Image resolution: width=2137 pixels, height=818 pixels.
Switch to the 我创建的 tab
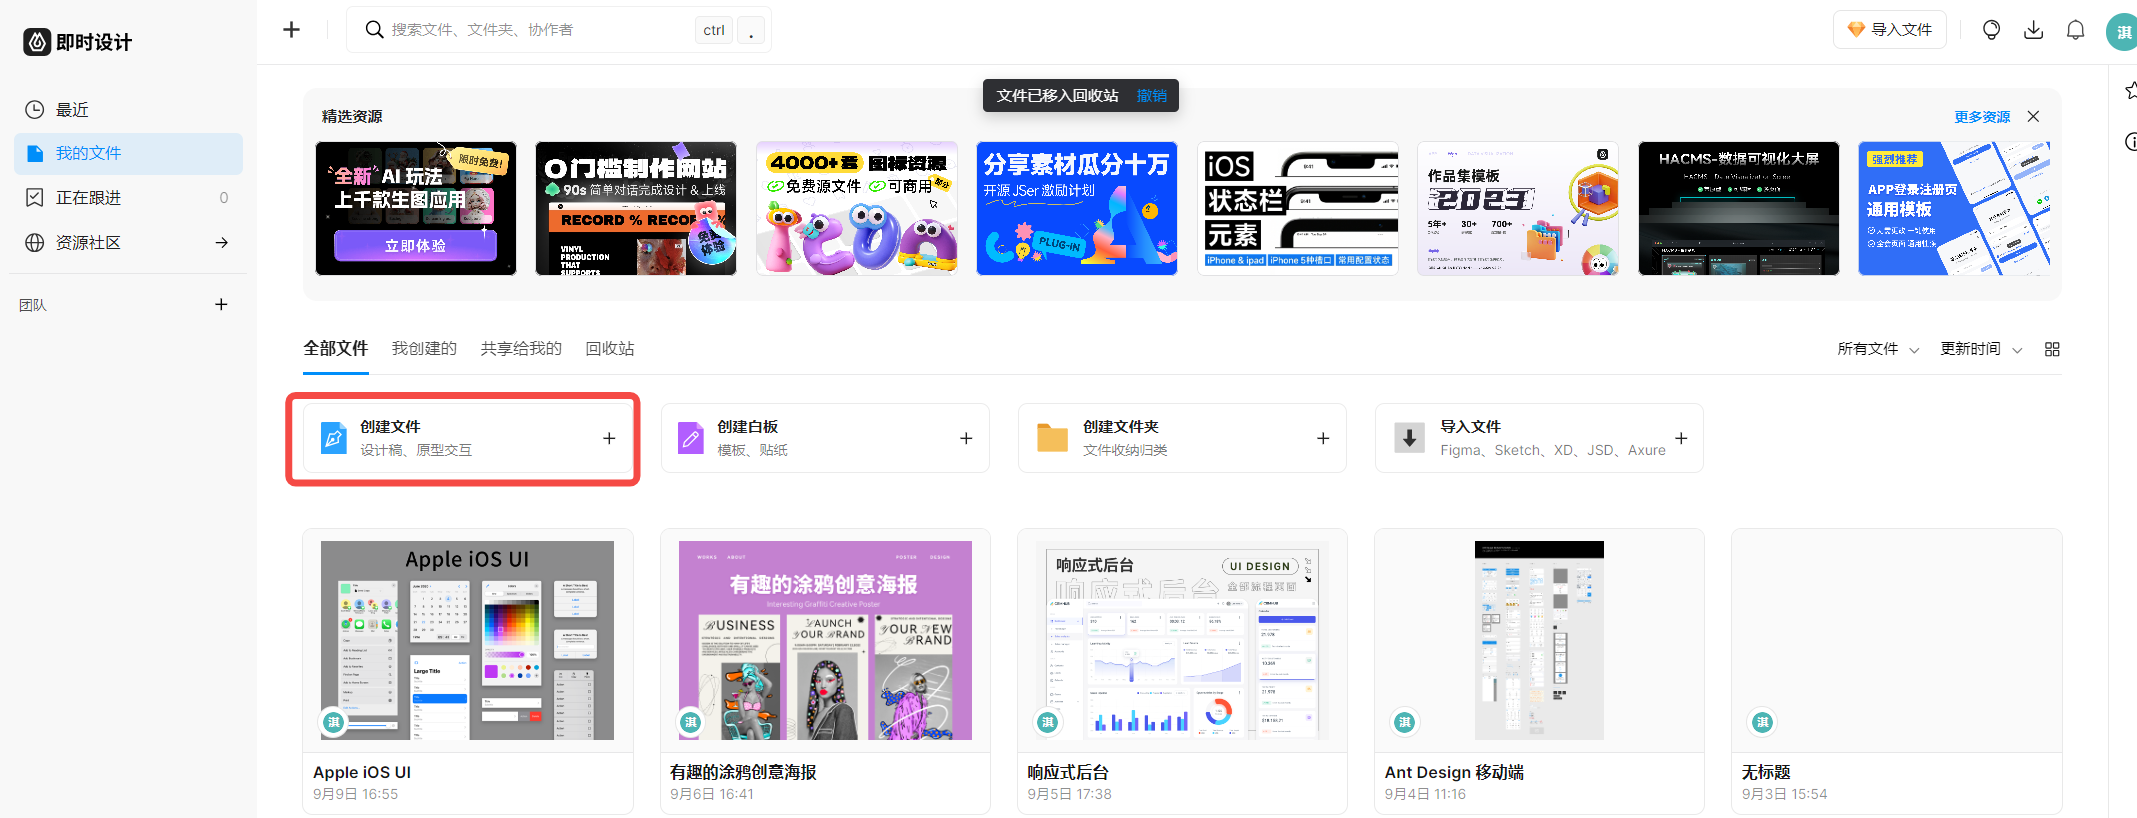pos(424,348)
